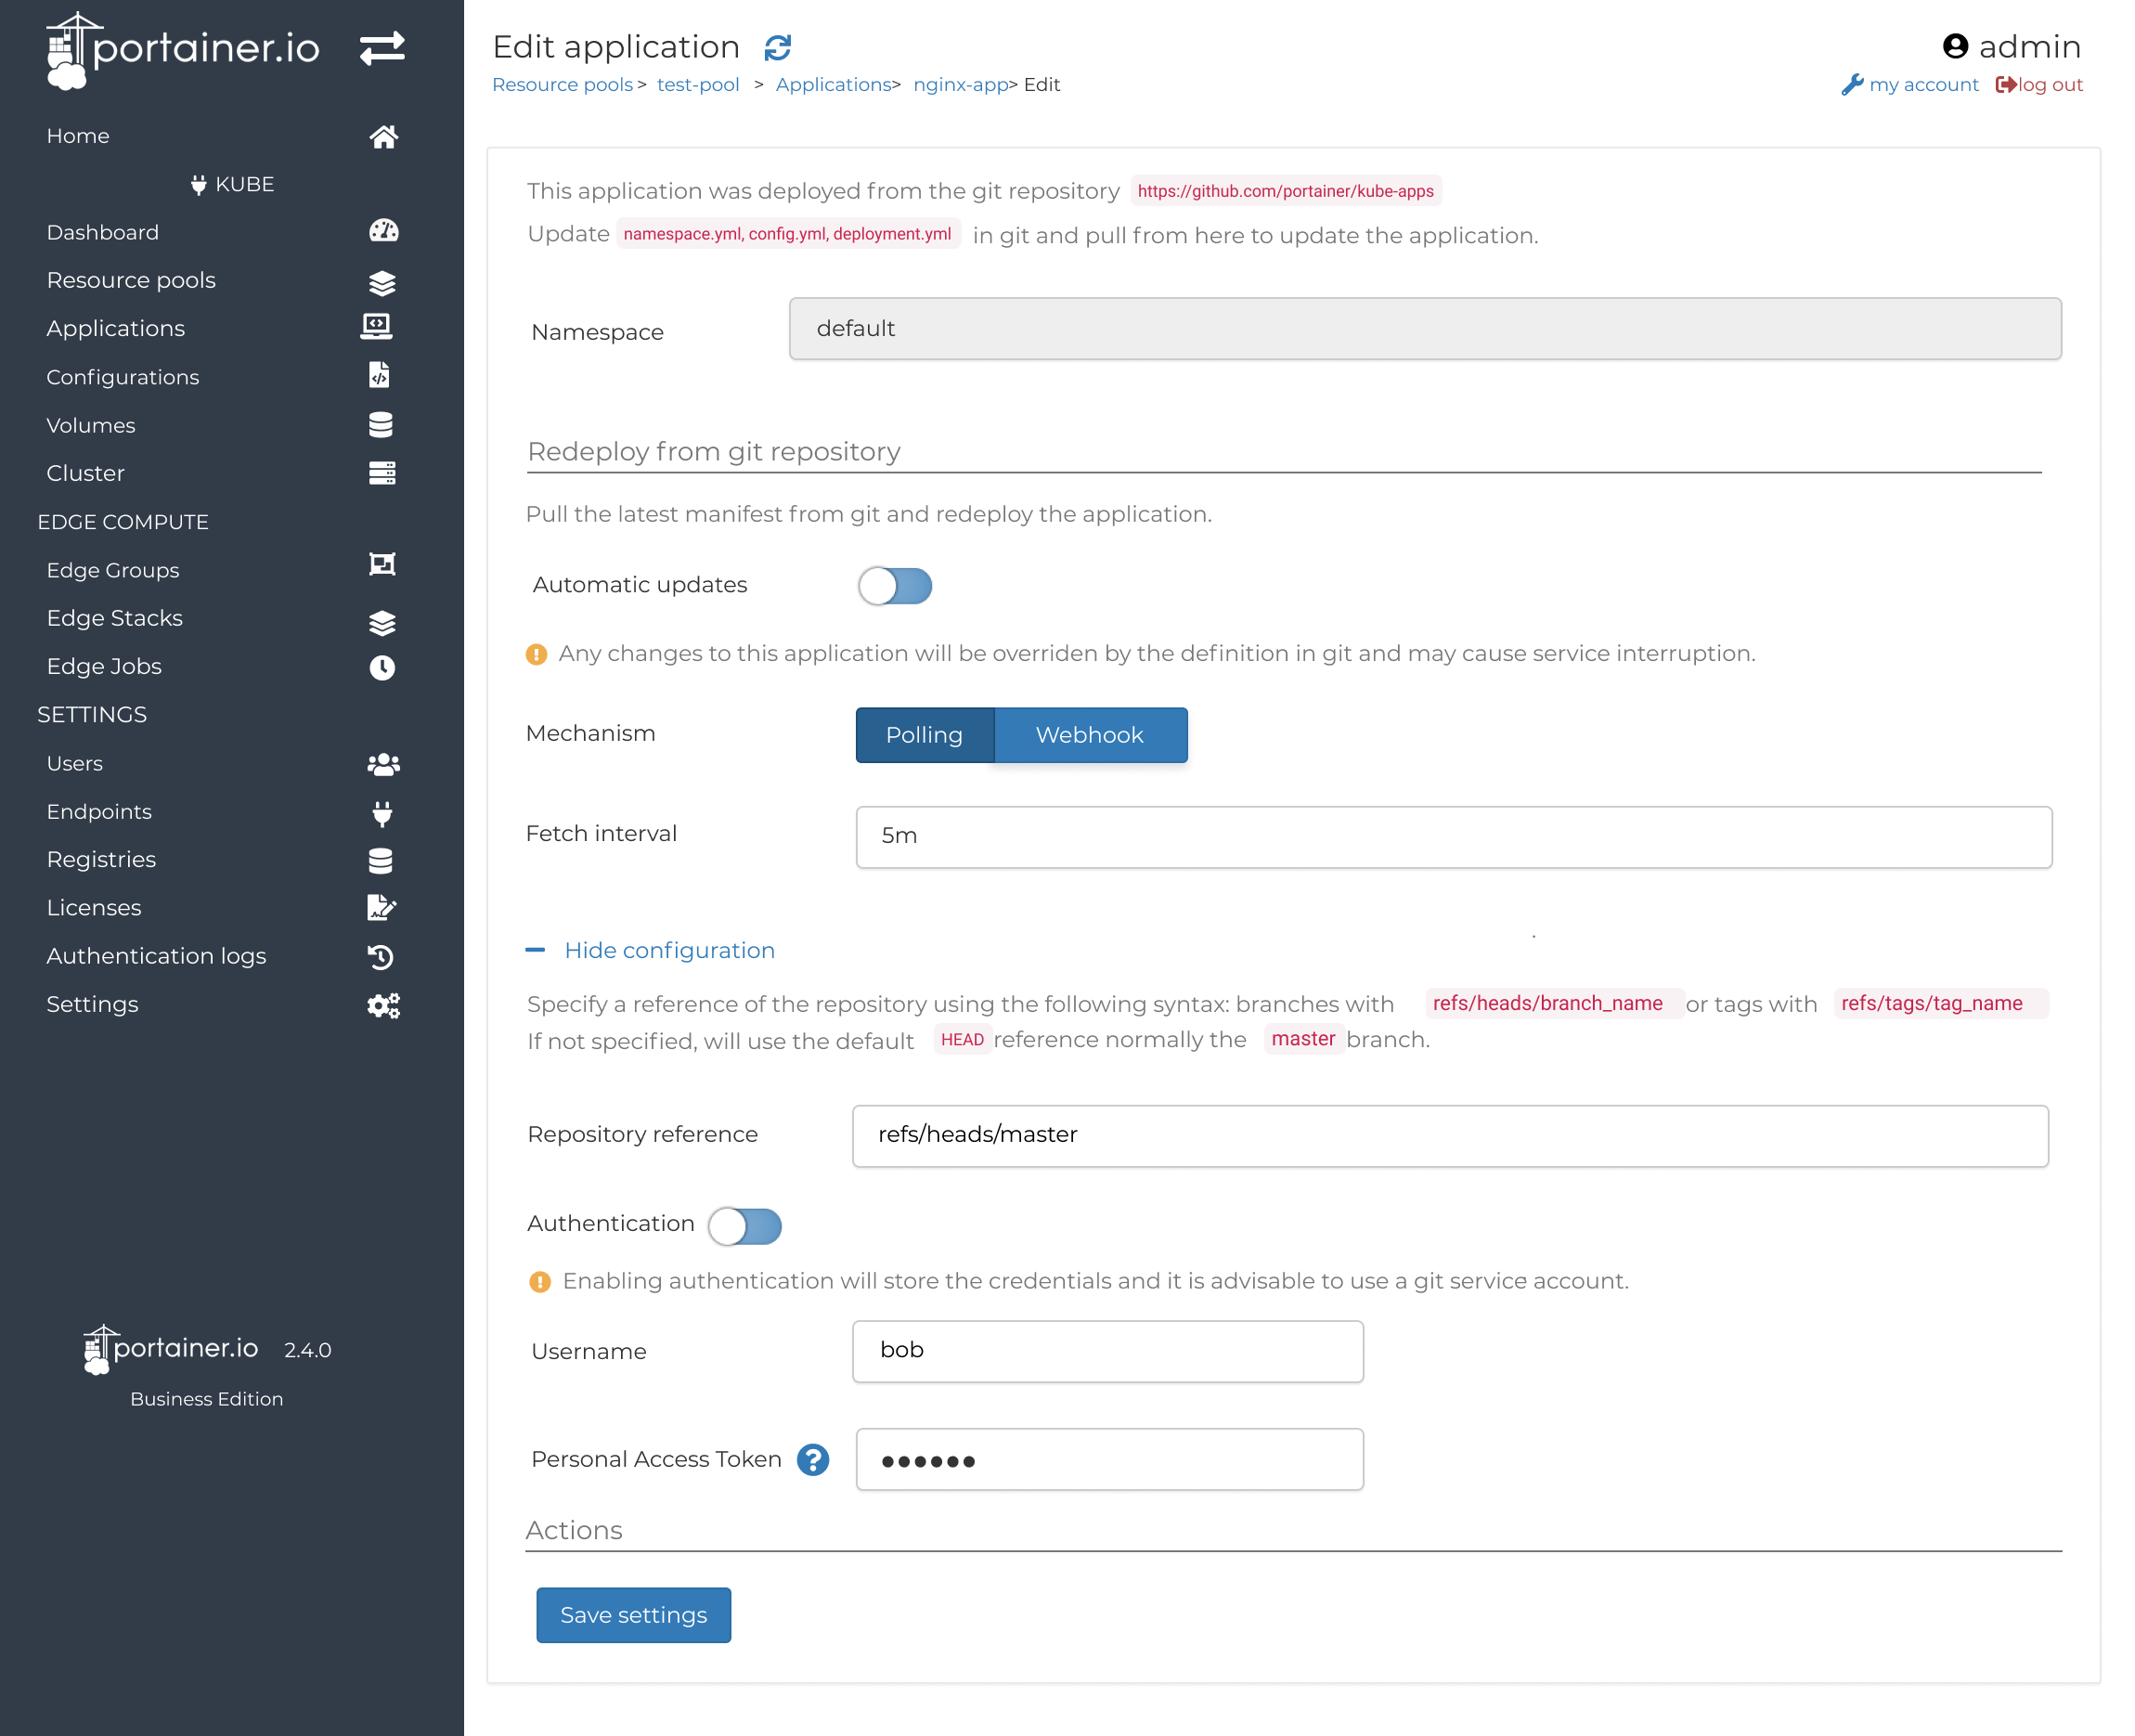
Task: Open Home in the sidebar
Action: 78,136
